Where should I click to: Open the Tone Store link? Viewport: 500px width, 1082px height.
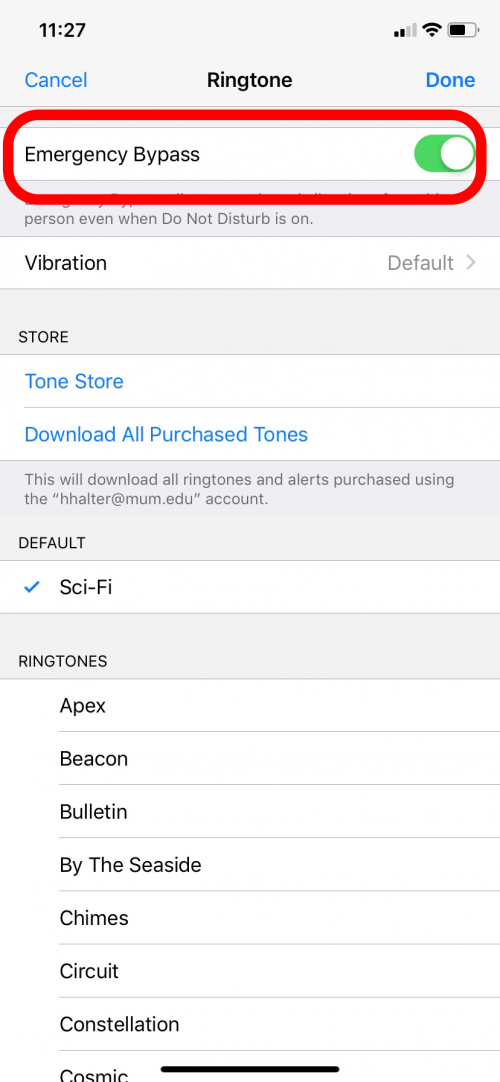pos(74,382)
